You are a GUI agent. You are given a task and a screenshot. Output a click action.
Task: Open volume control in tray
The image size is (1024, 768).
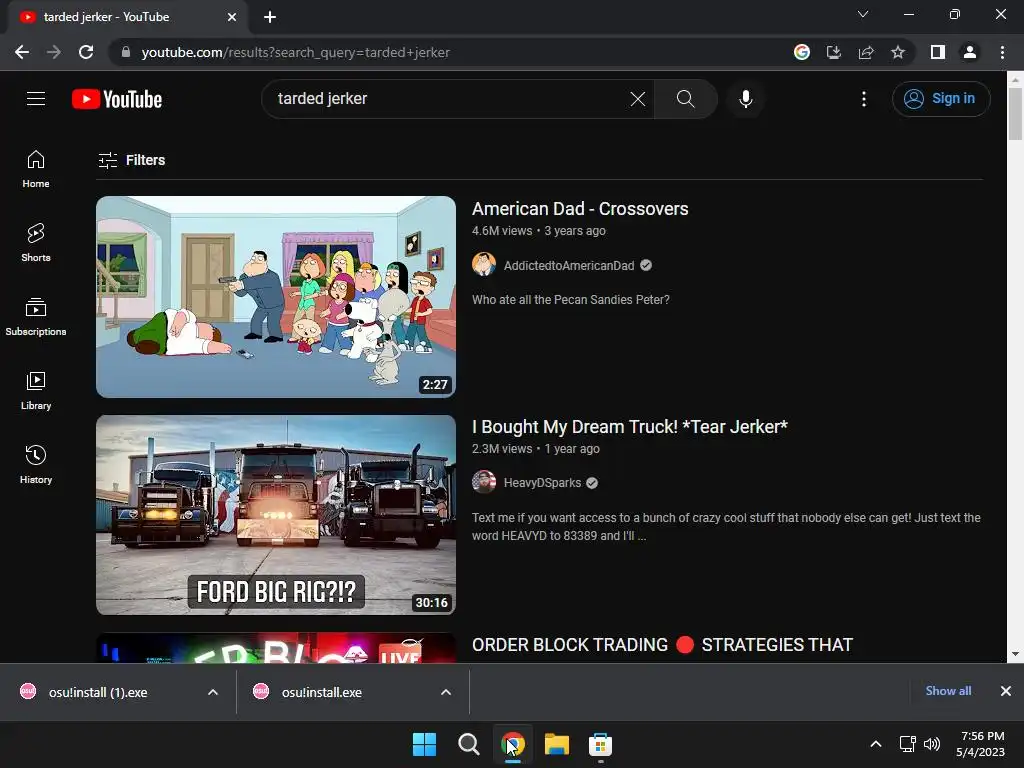click(932, 744)
